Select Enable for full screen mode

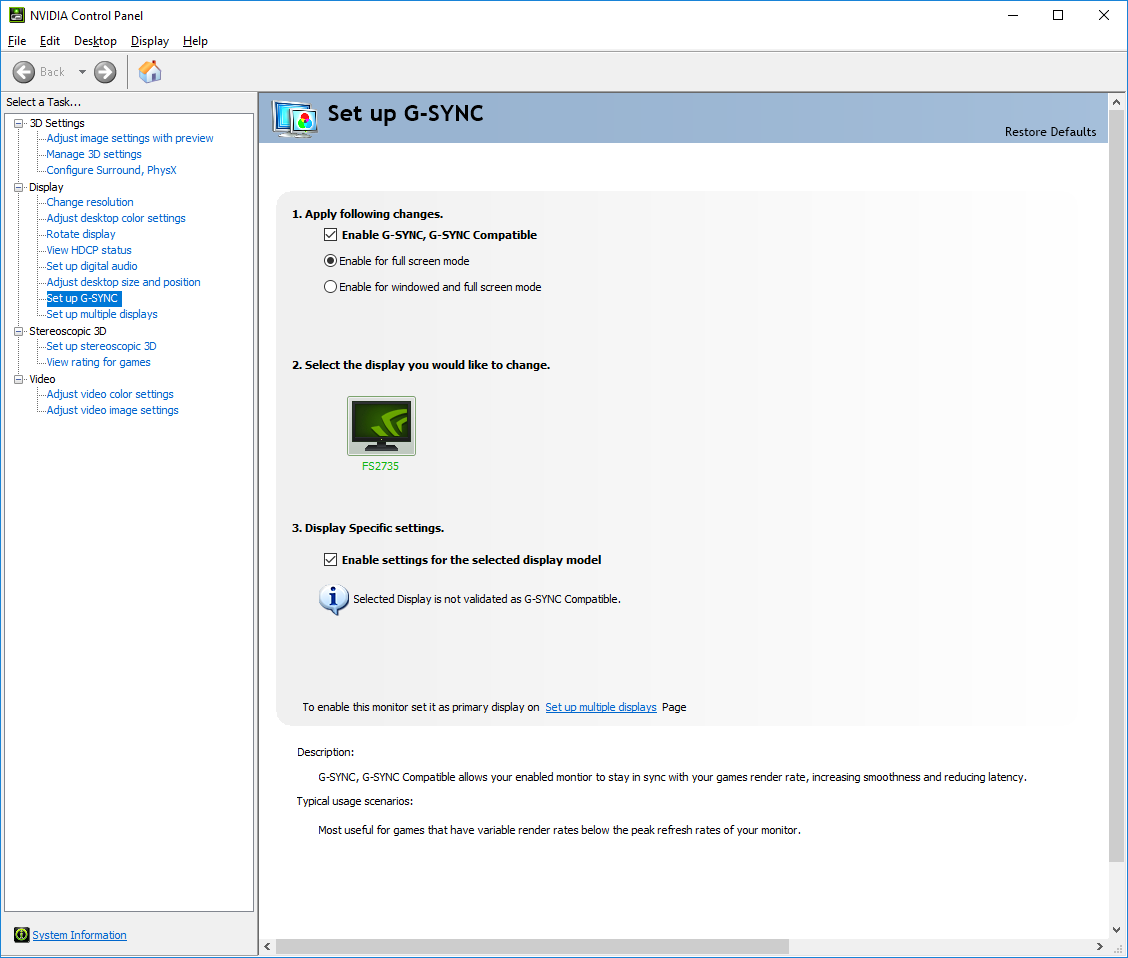[330, 260]
